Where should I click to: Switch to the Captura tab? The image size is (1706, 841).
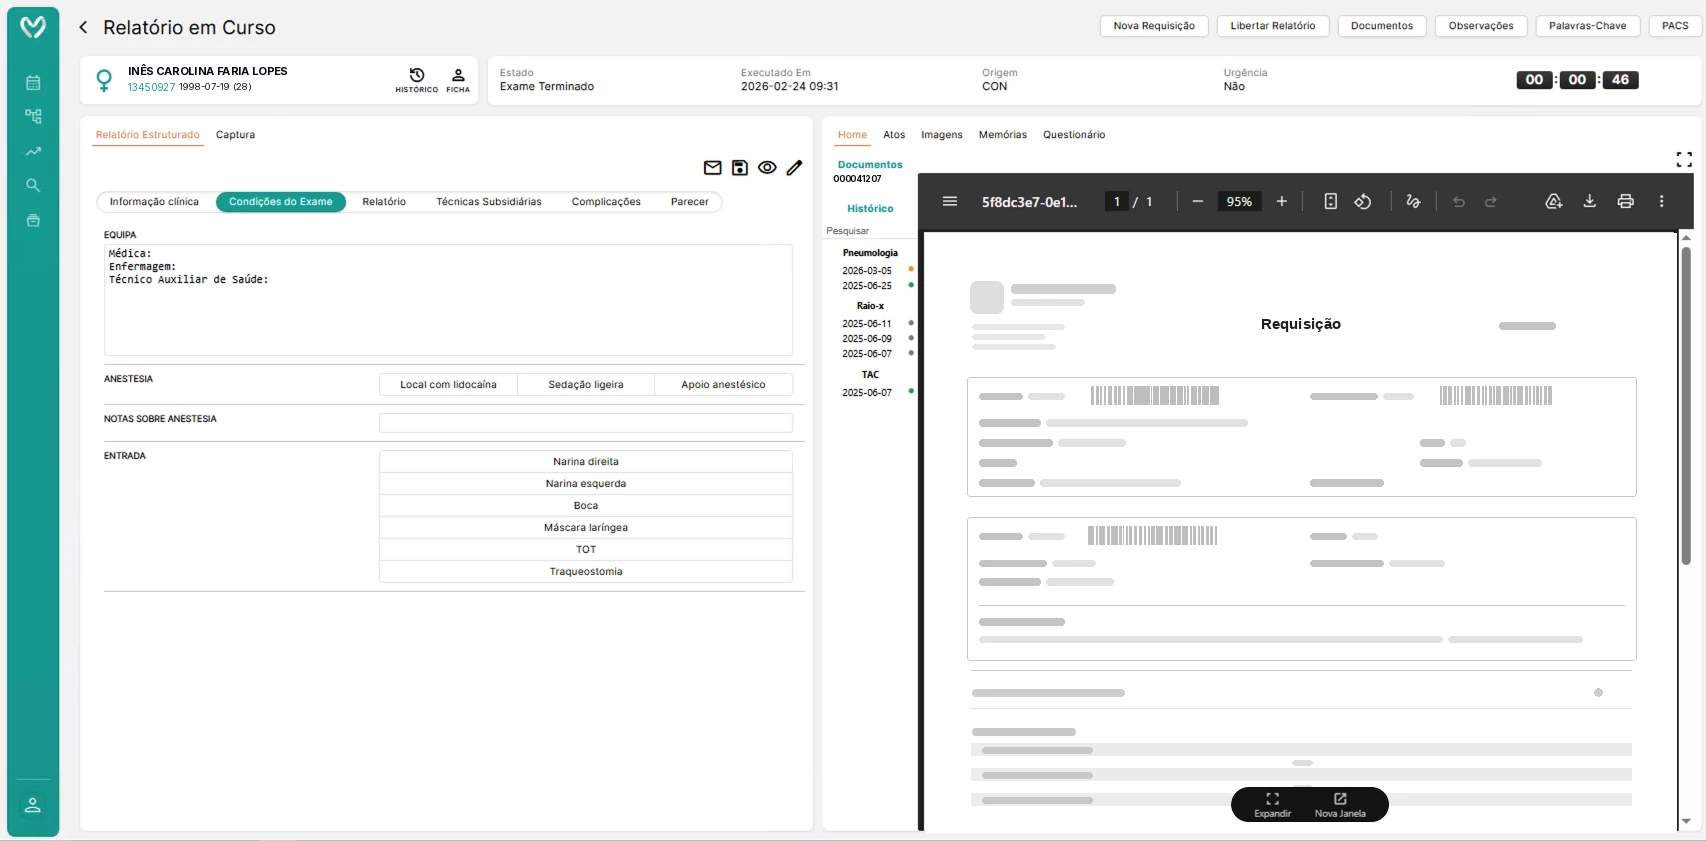click(x=235, y=135)
